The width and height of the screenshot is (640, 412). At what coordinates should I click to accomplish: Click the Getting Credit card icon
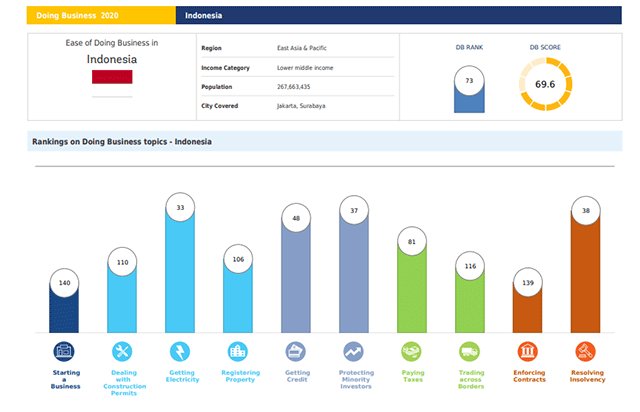[x=296, y=352]
